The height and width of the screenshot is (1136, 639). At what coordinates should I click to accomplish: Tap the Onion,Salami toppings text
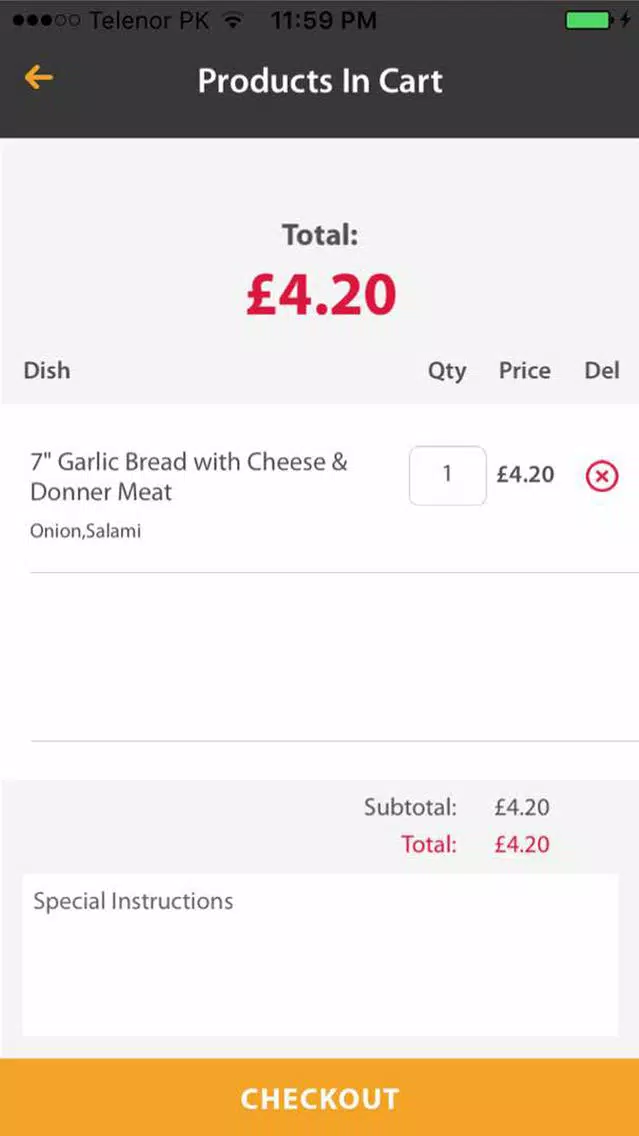[85, 531]
